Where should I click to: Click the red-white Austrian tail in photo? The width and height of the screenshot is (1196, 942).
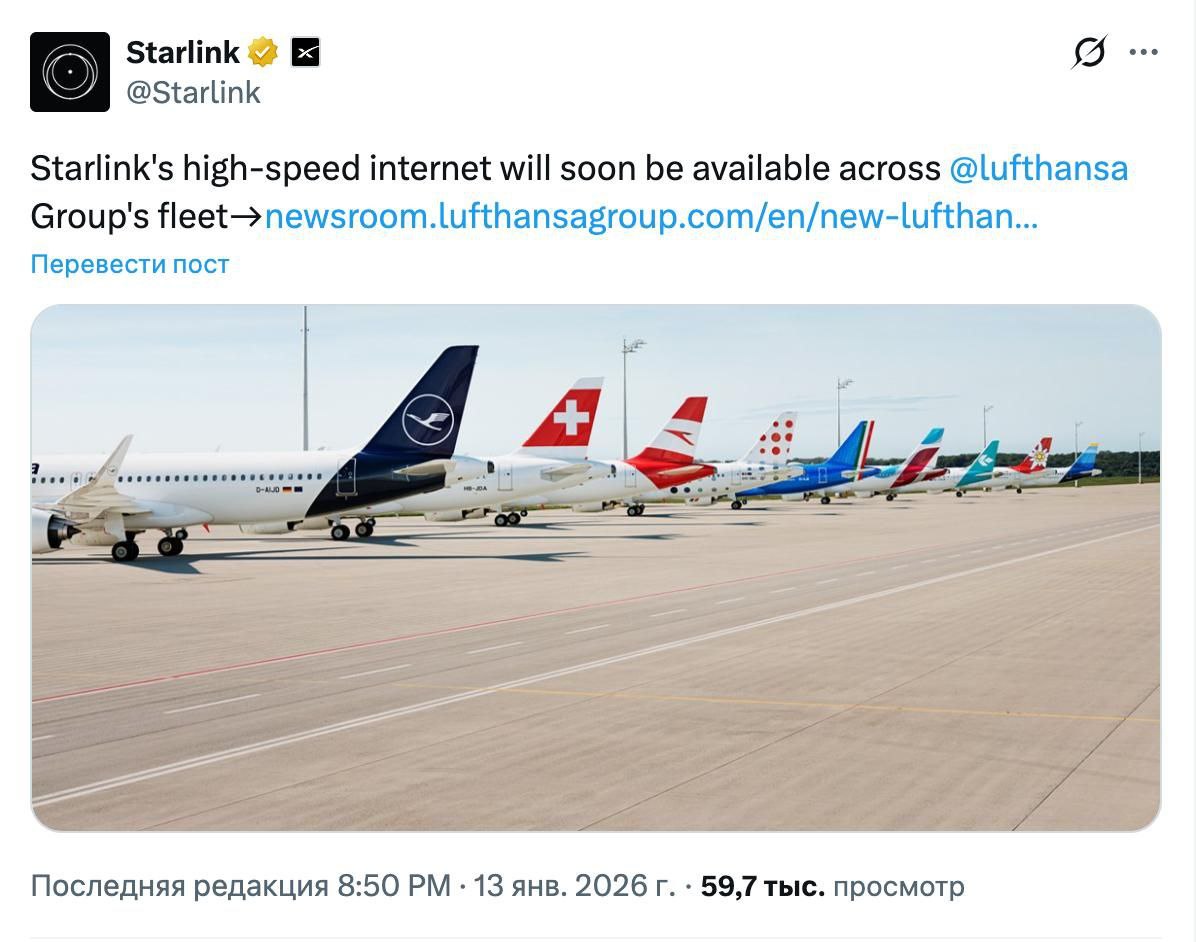click(678, 433)
